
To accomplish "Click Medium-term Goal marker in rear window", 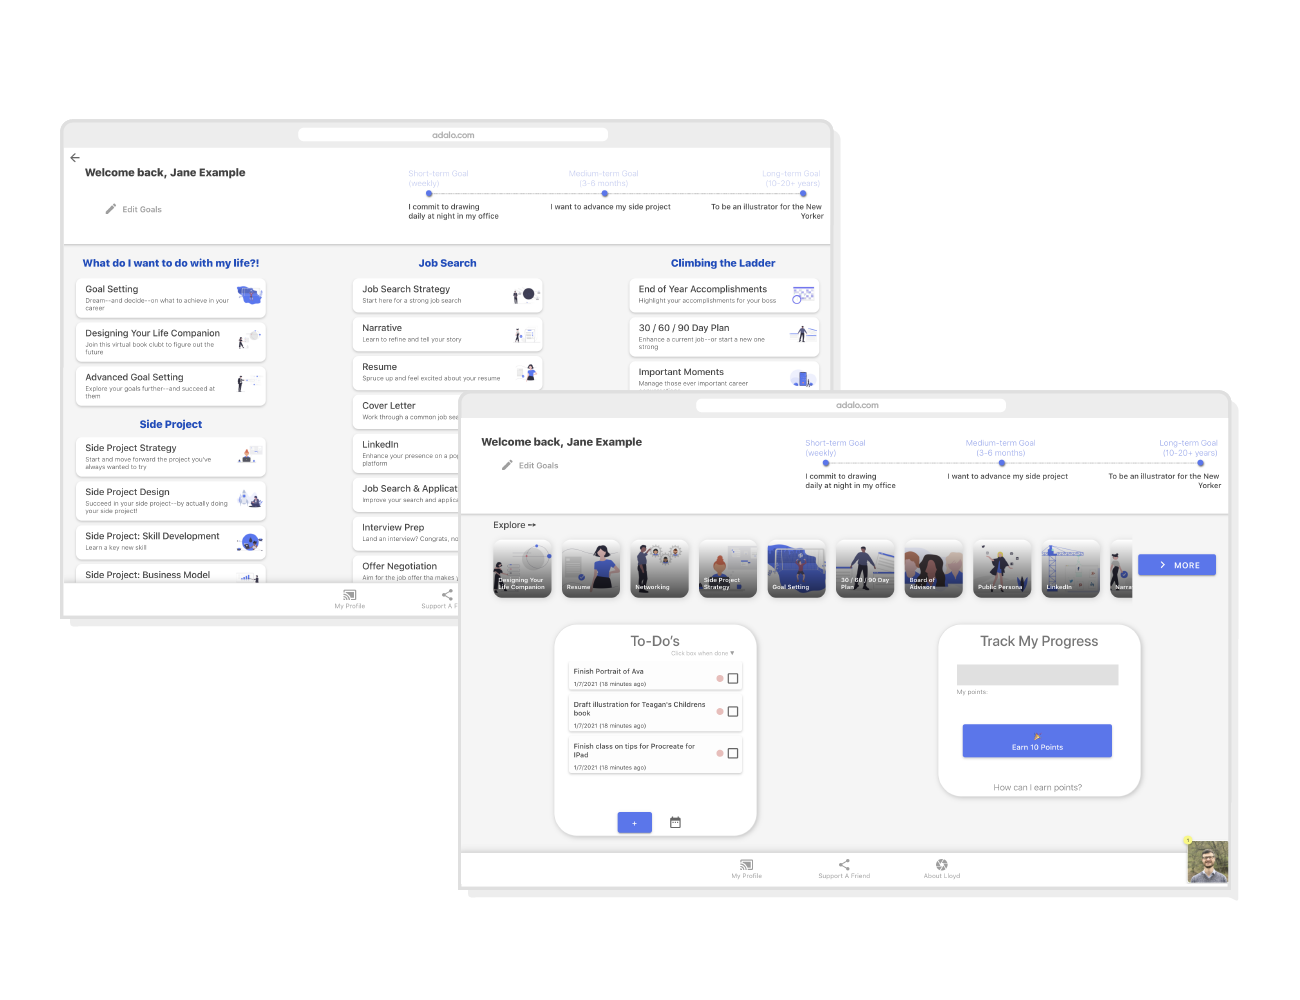I will pos(605,194).
